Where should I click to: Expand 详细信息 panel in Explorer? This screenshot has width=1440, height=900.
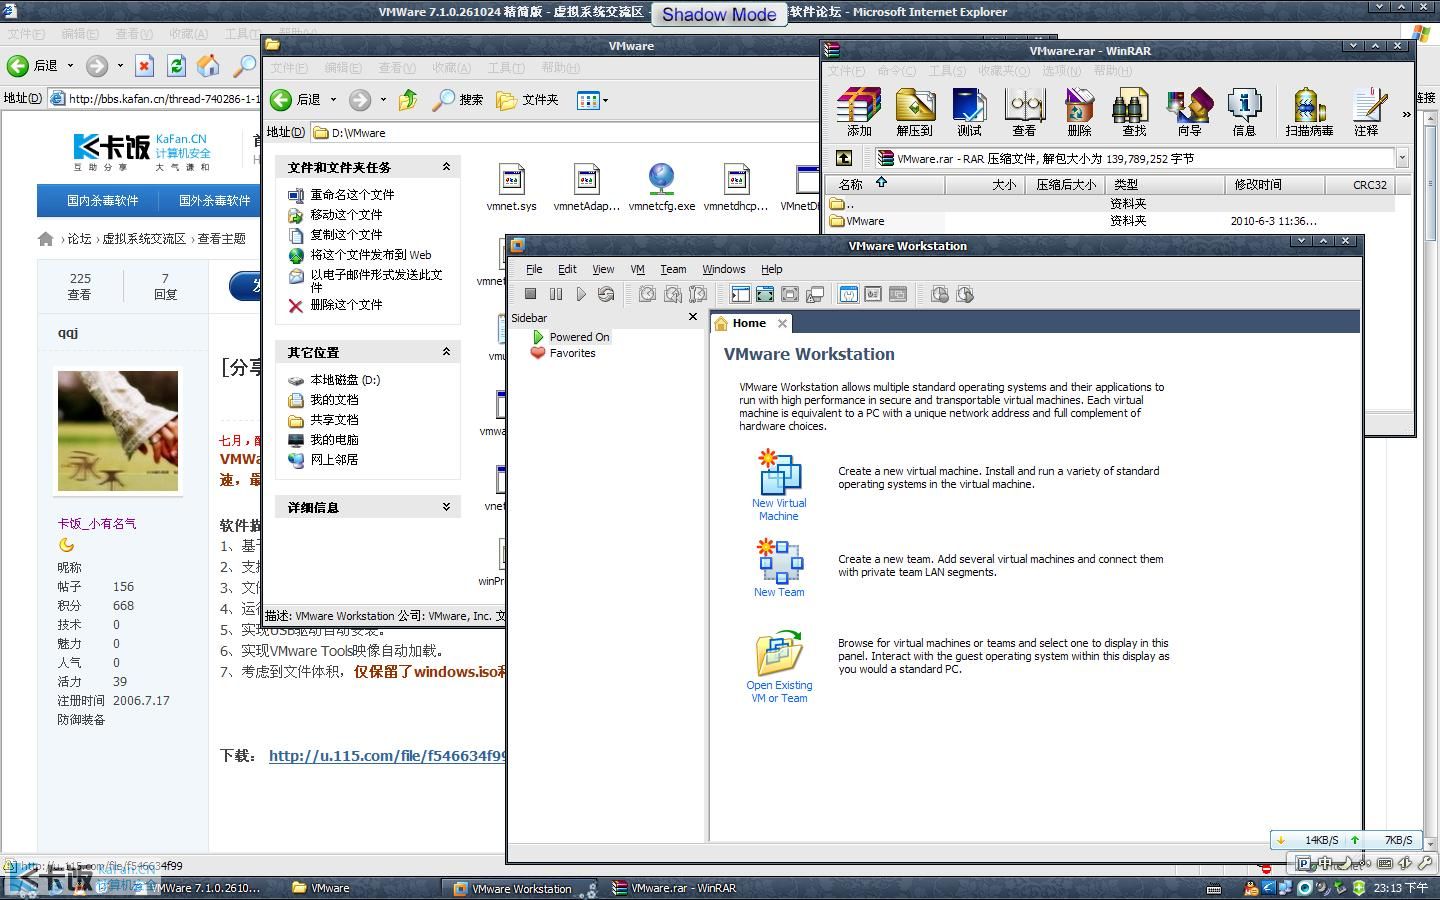pyautogui.click(x=446, y=507)
